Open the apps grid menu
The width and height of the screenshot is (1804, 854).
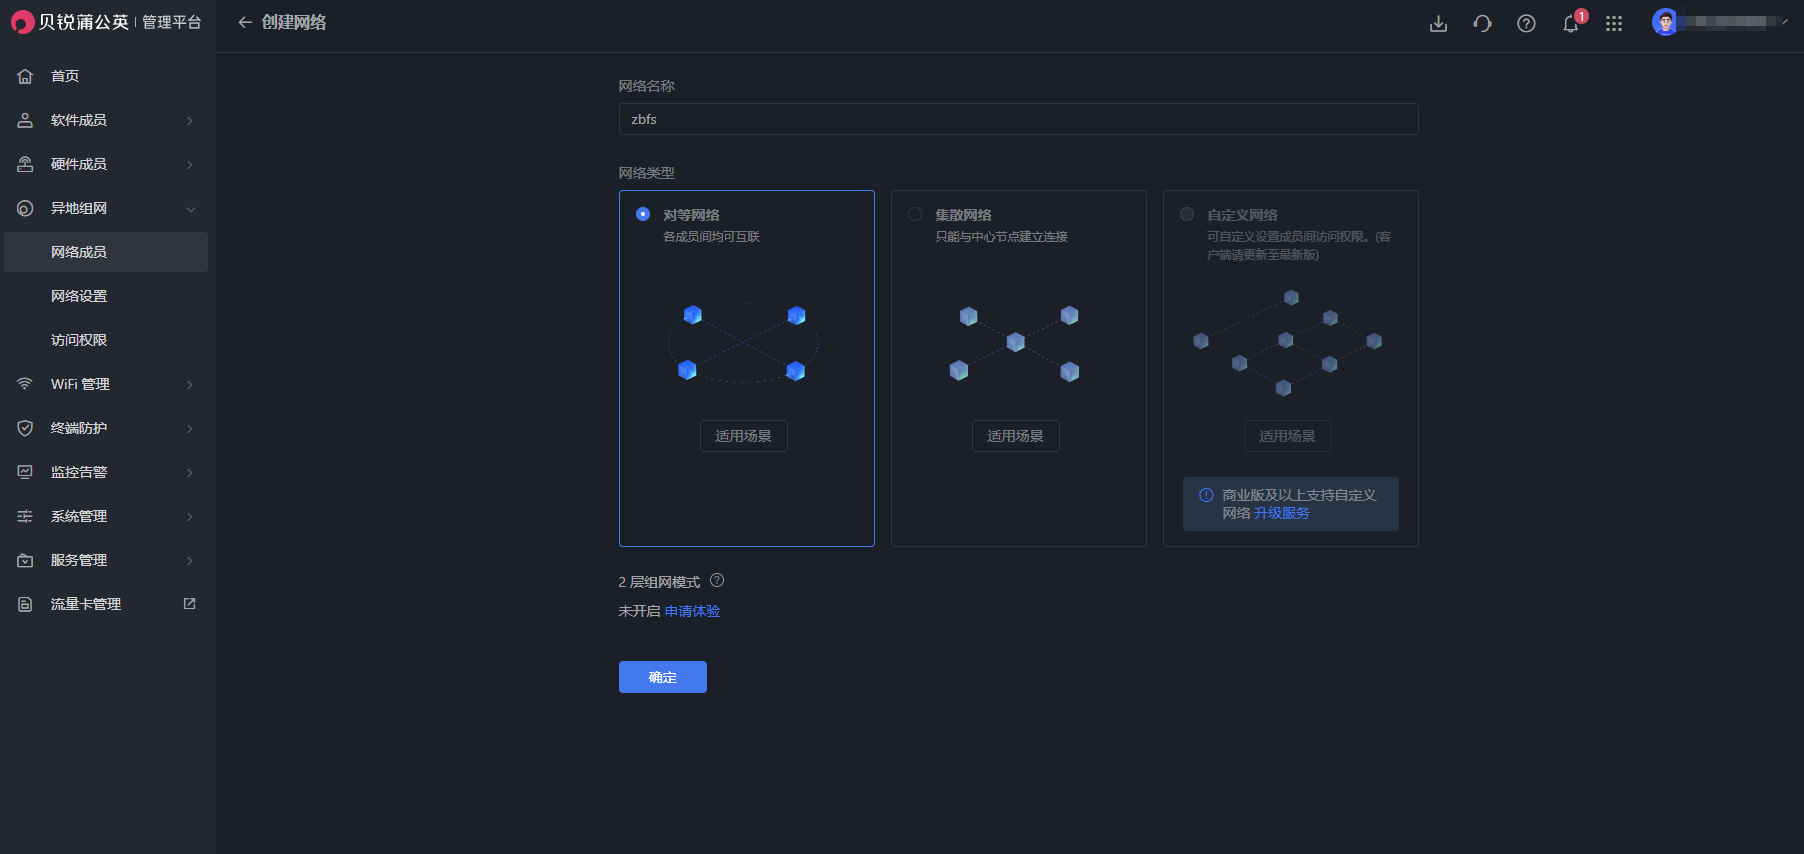click(x=1614, y=23)
